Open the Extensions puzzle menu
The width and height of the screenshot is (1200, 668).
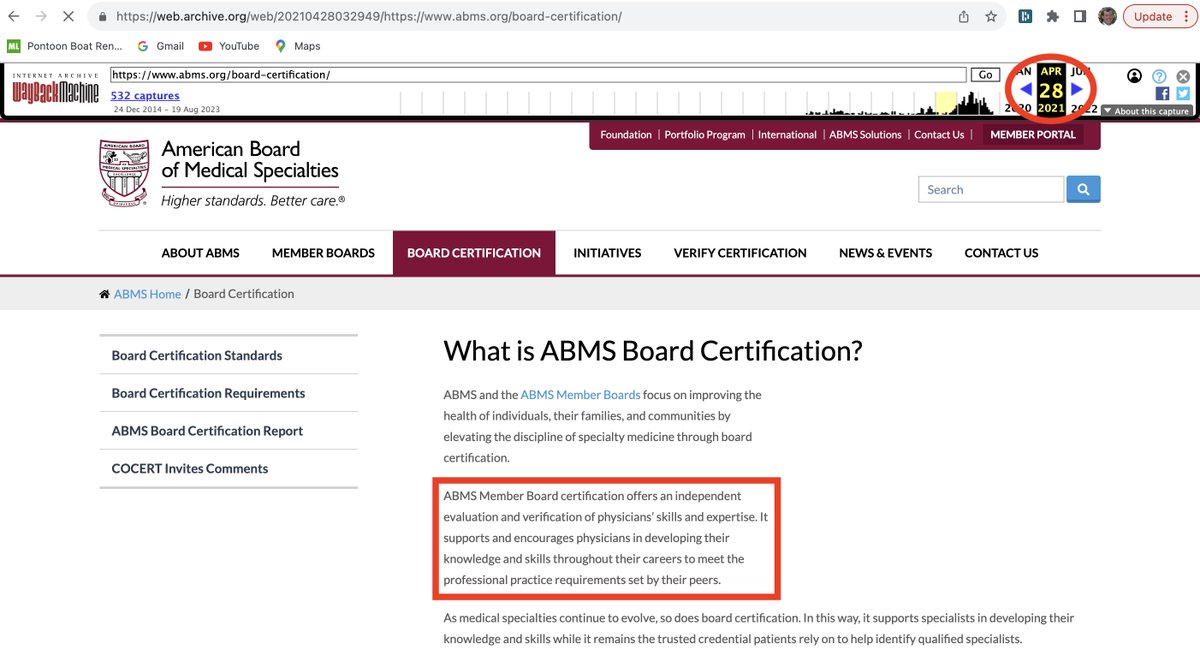click(x=1053, y=16)
